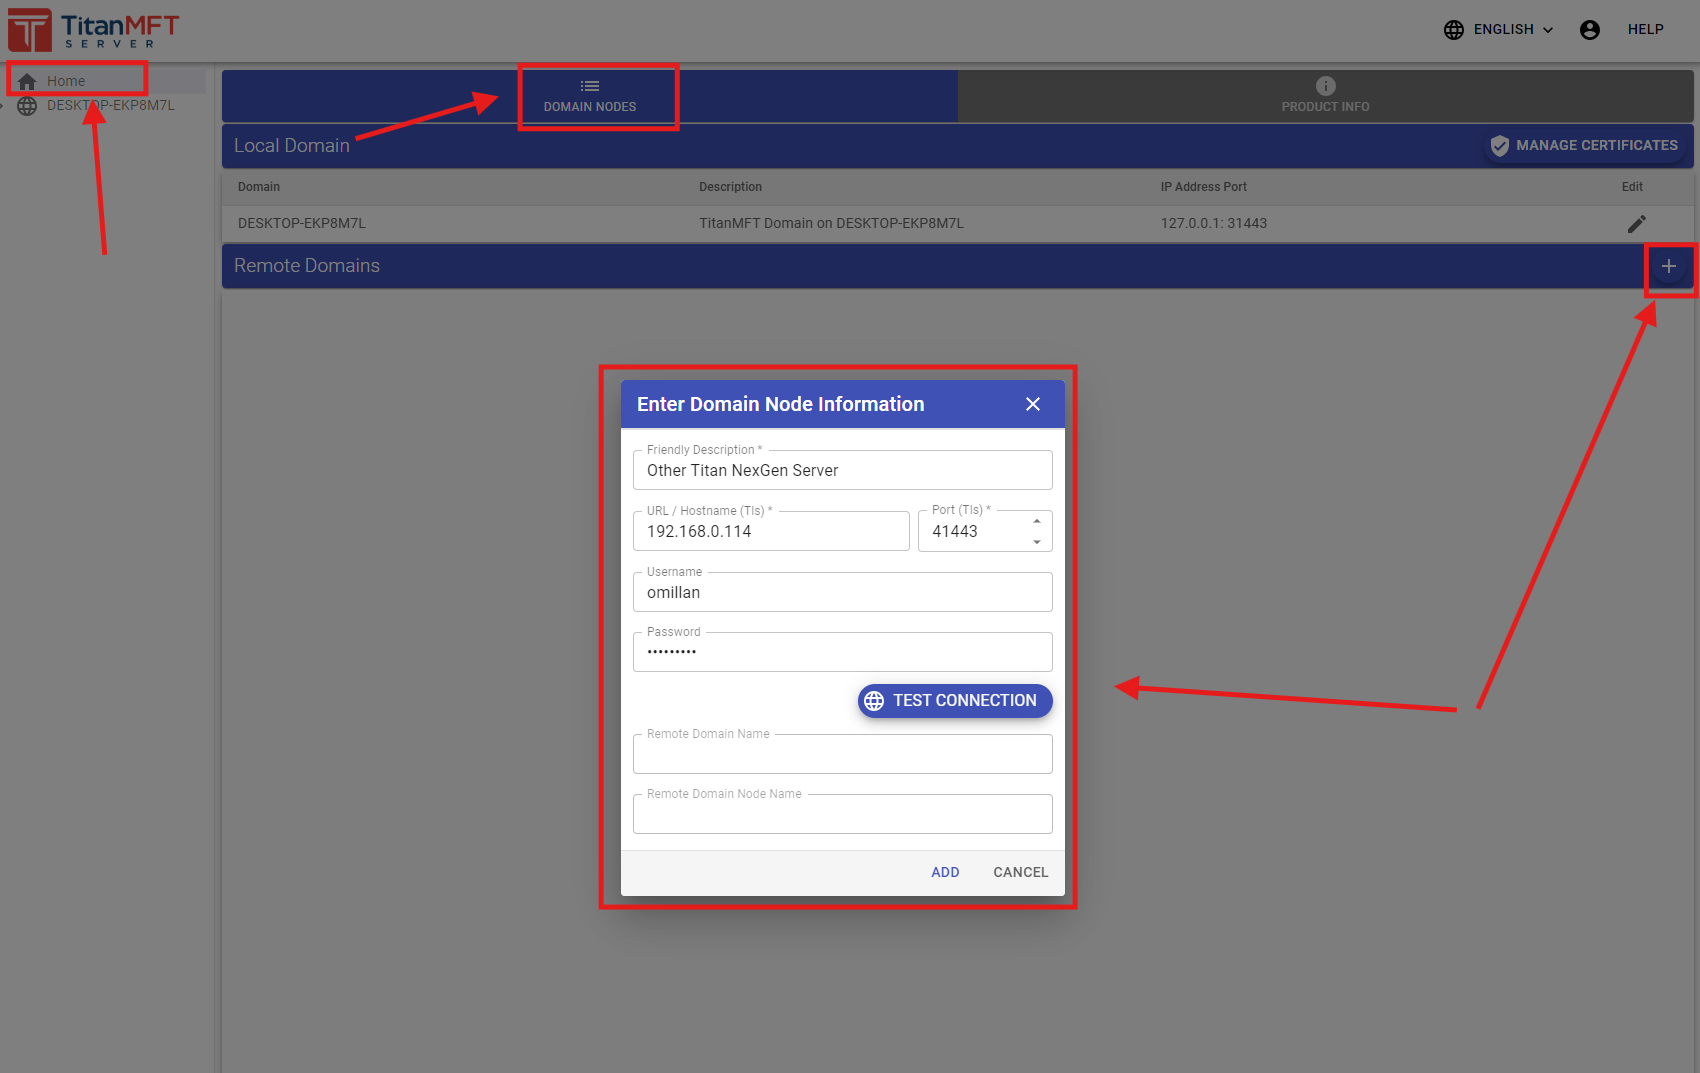The height and width of the screenshot is (1073, 1700).
Task: Add a remote domain with plus icon
Action: (x=1668, y=266)
